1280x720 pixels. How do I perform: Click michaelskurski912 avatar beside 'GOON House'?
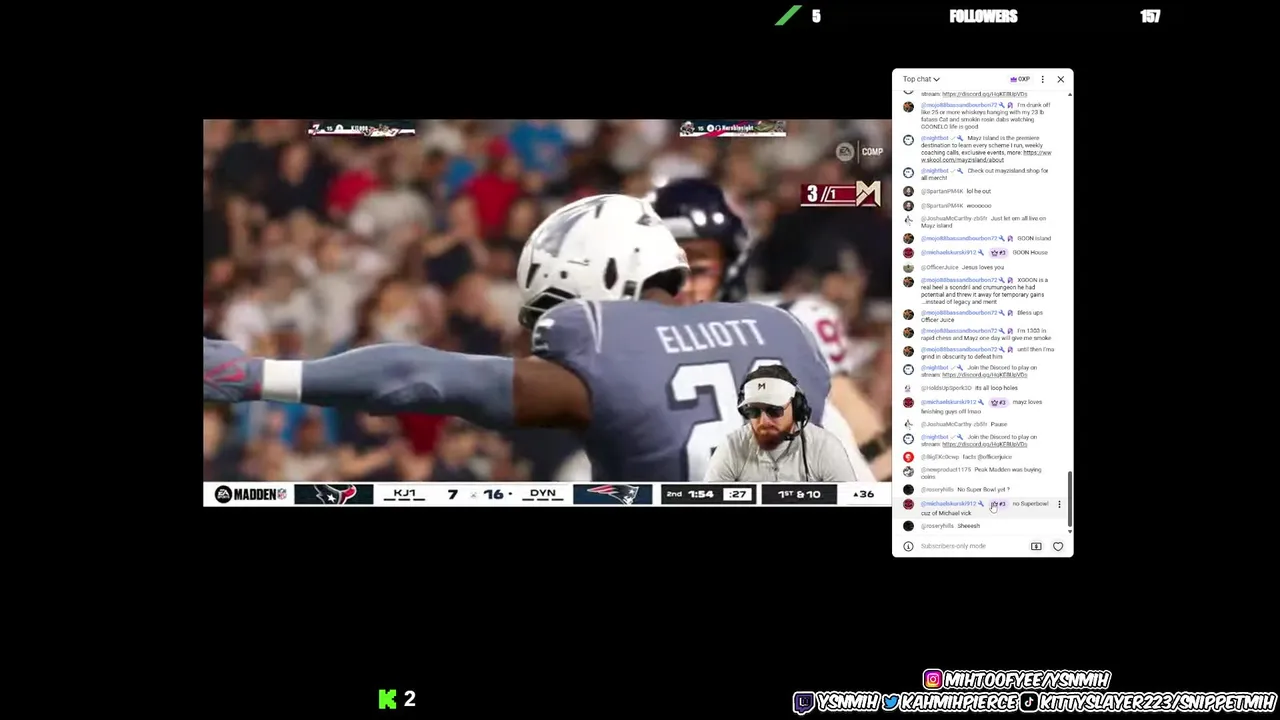(908, 253)
